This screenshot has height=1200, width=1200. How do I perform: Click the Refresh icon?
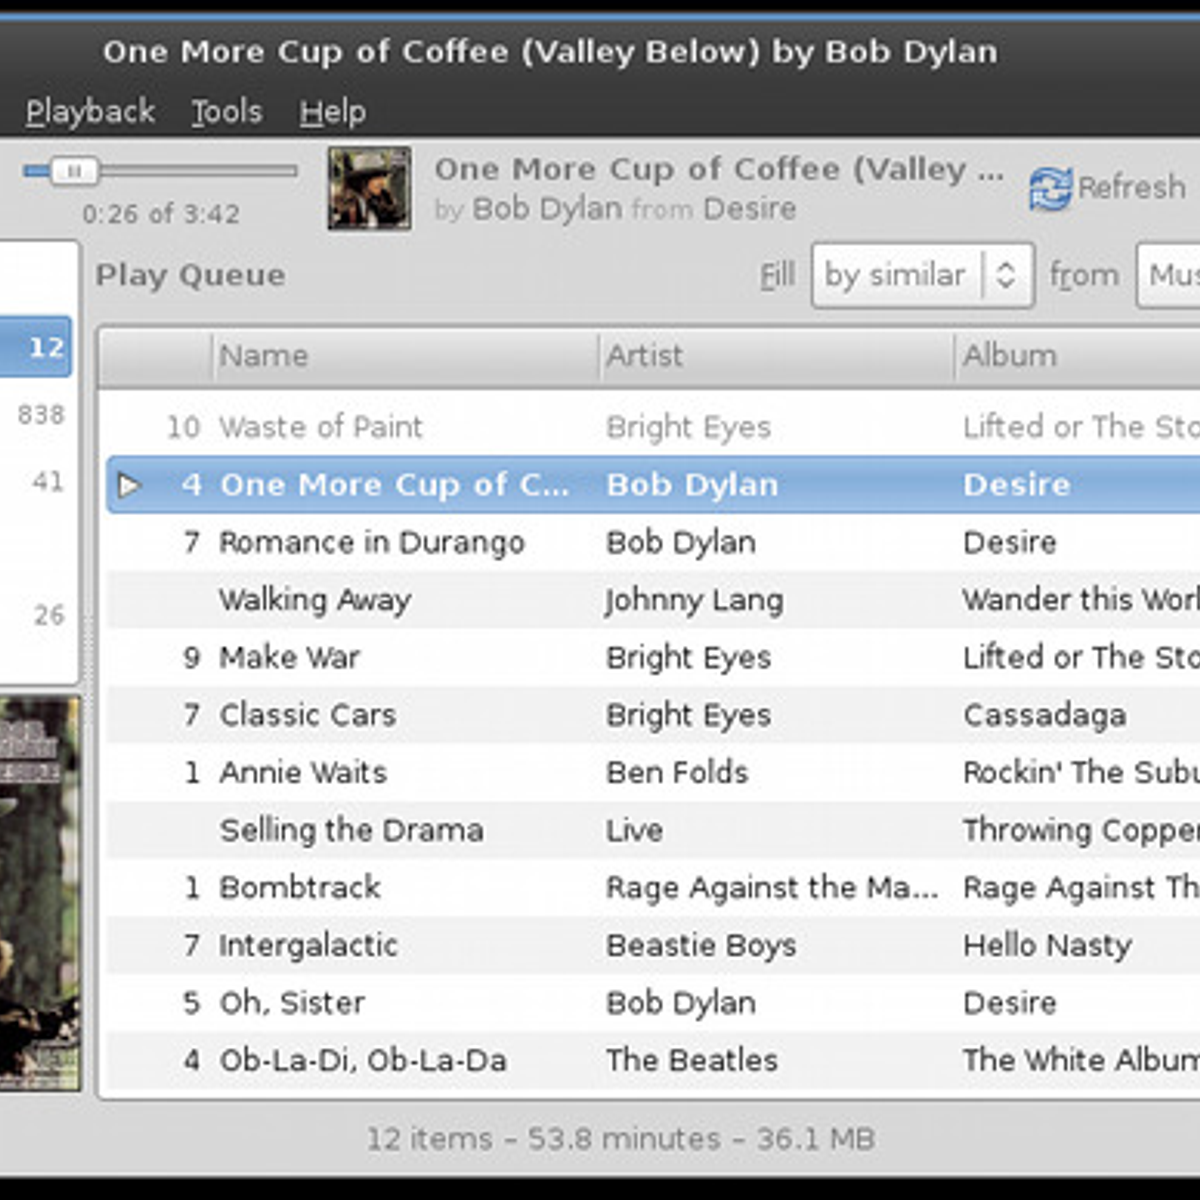1050,188
